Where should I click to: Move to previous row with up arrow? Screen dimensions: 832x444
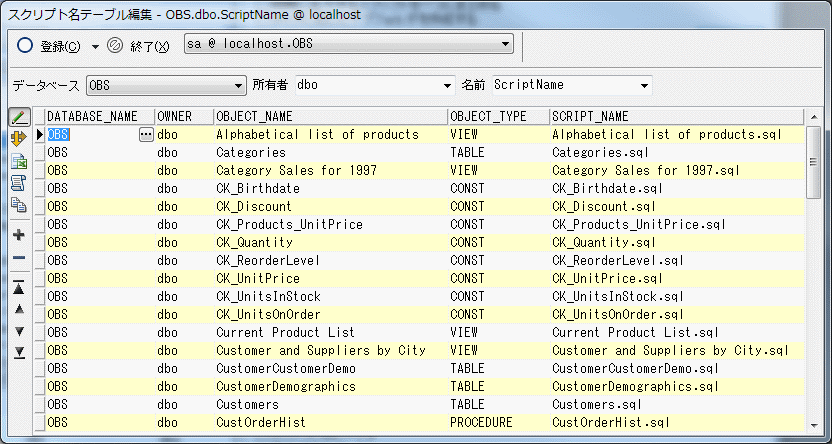pos(19,309)
